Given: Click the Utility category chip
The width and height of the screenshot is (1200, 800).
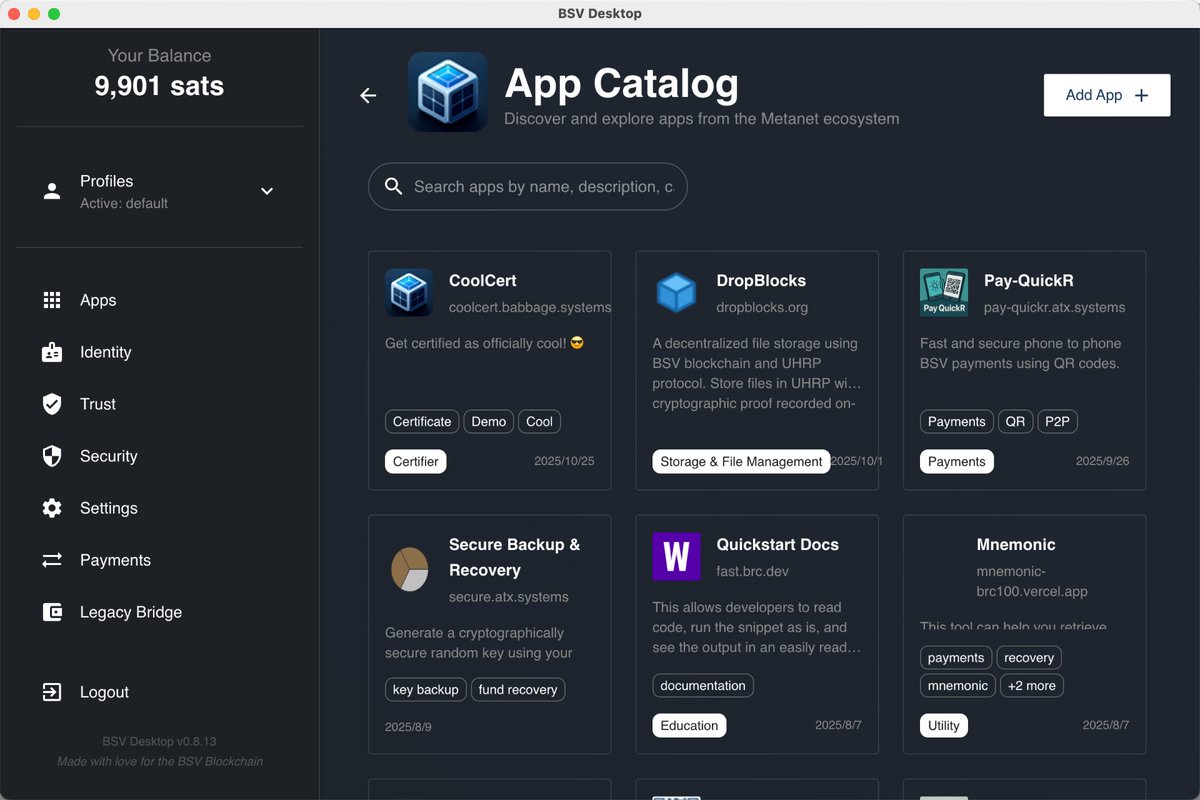Looking at the screenshot, I should tap(944, 726).
